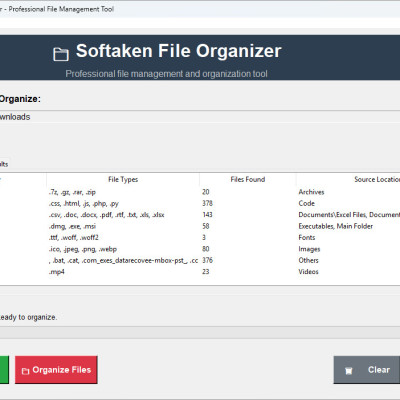Click the 'Ready to organize' status text
400x400 pixels.
click(x=28, y=317)
